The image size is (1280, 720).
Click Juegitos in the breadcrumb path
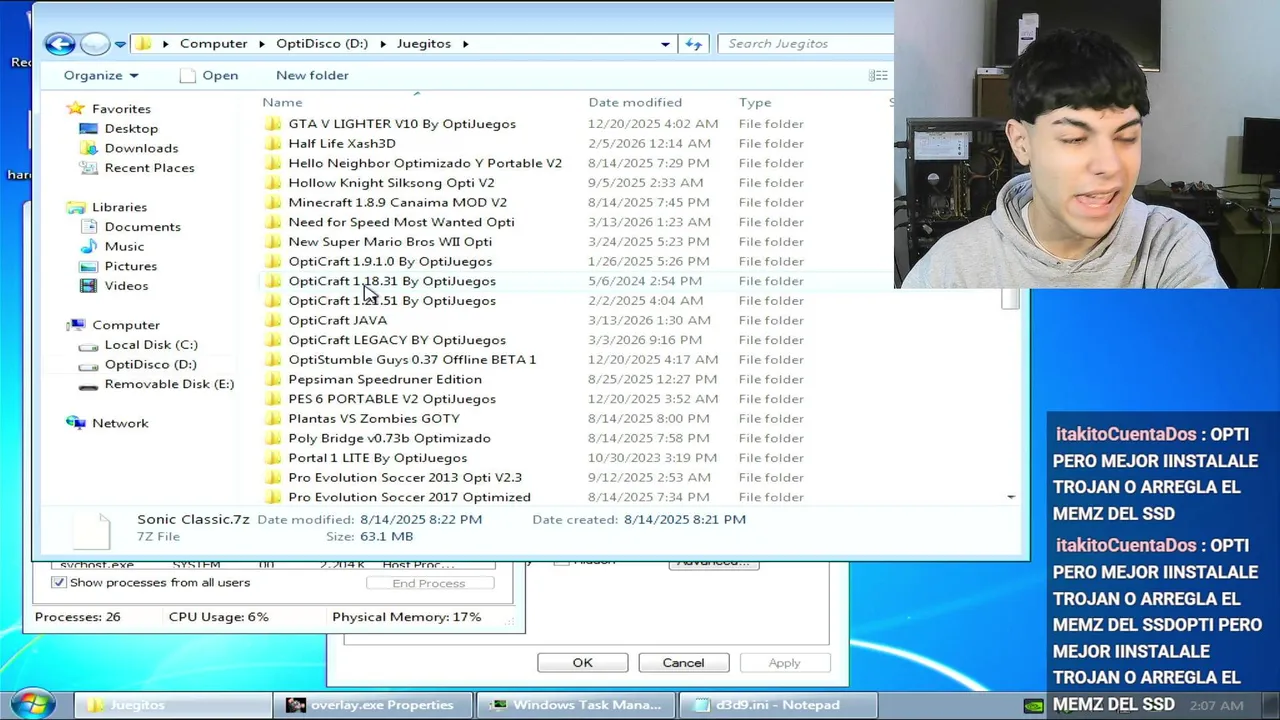tap(423, 44)
